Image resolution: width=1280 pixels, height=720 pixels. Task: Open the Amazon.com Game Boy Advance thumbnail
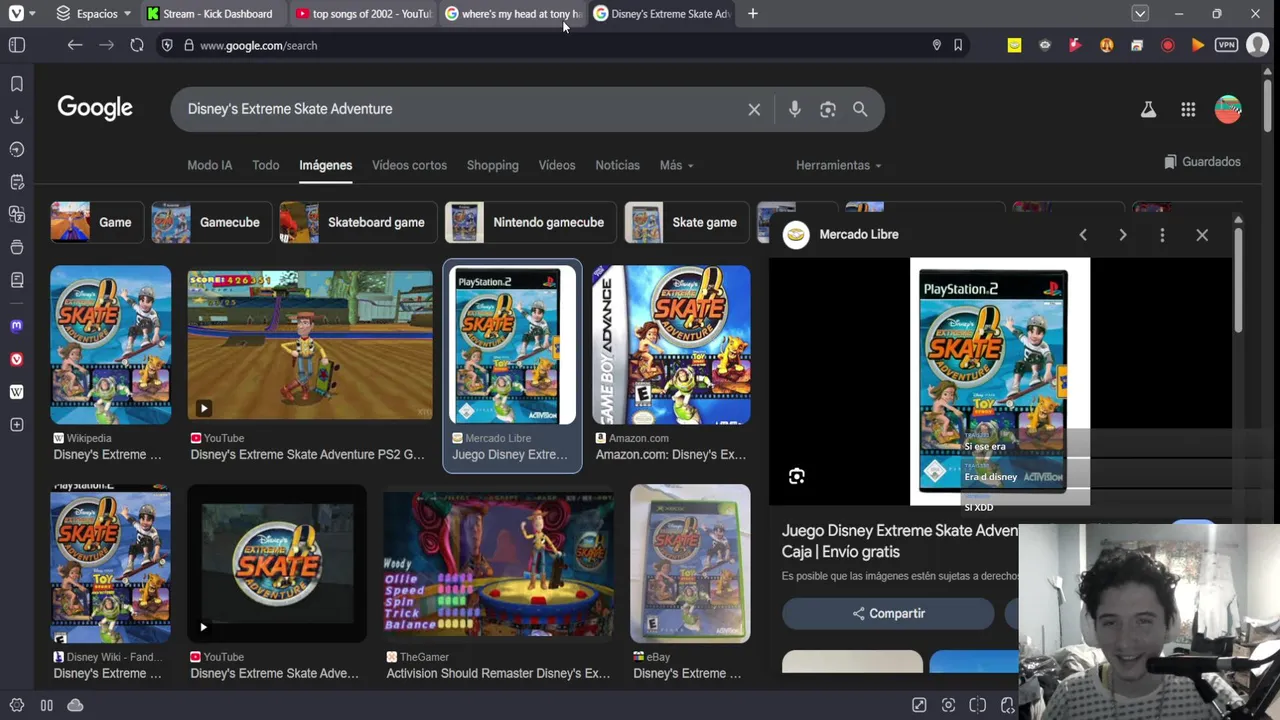(x=671, y=345)
